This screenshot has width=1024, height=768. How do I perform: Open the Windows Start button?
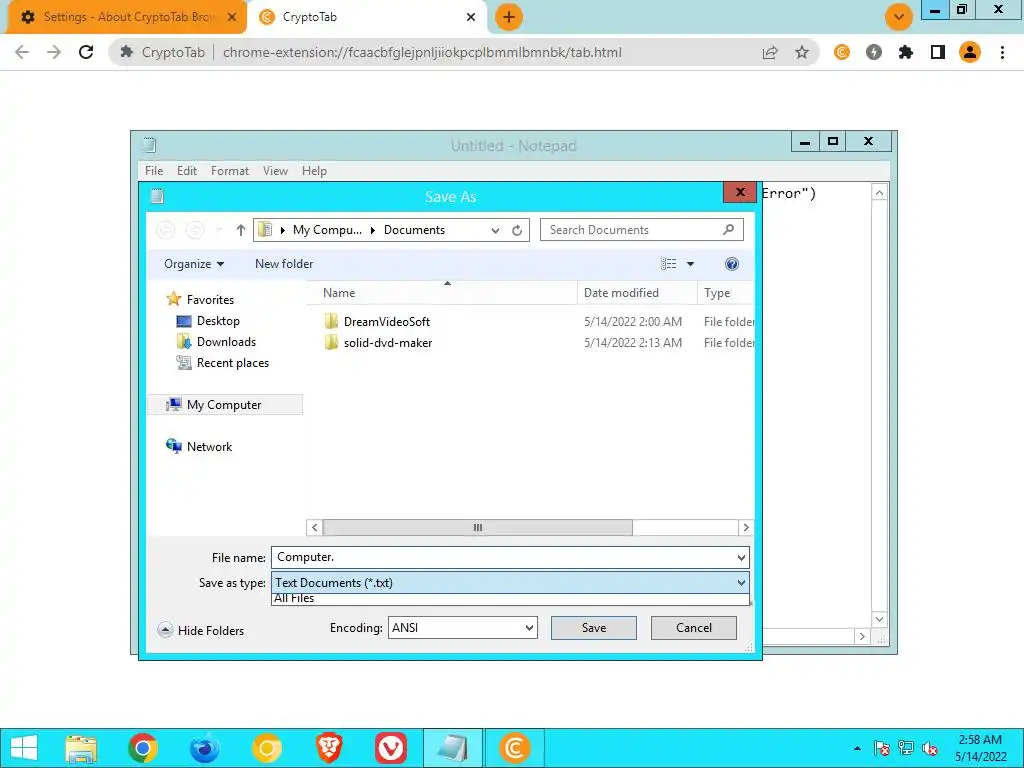coord(24,748)
